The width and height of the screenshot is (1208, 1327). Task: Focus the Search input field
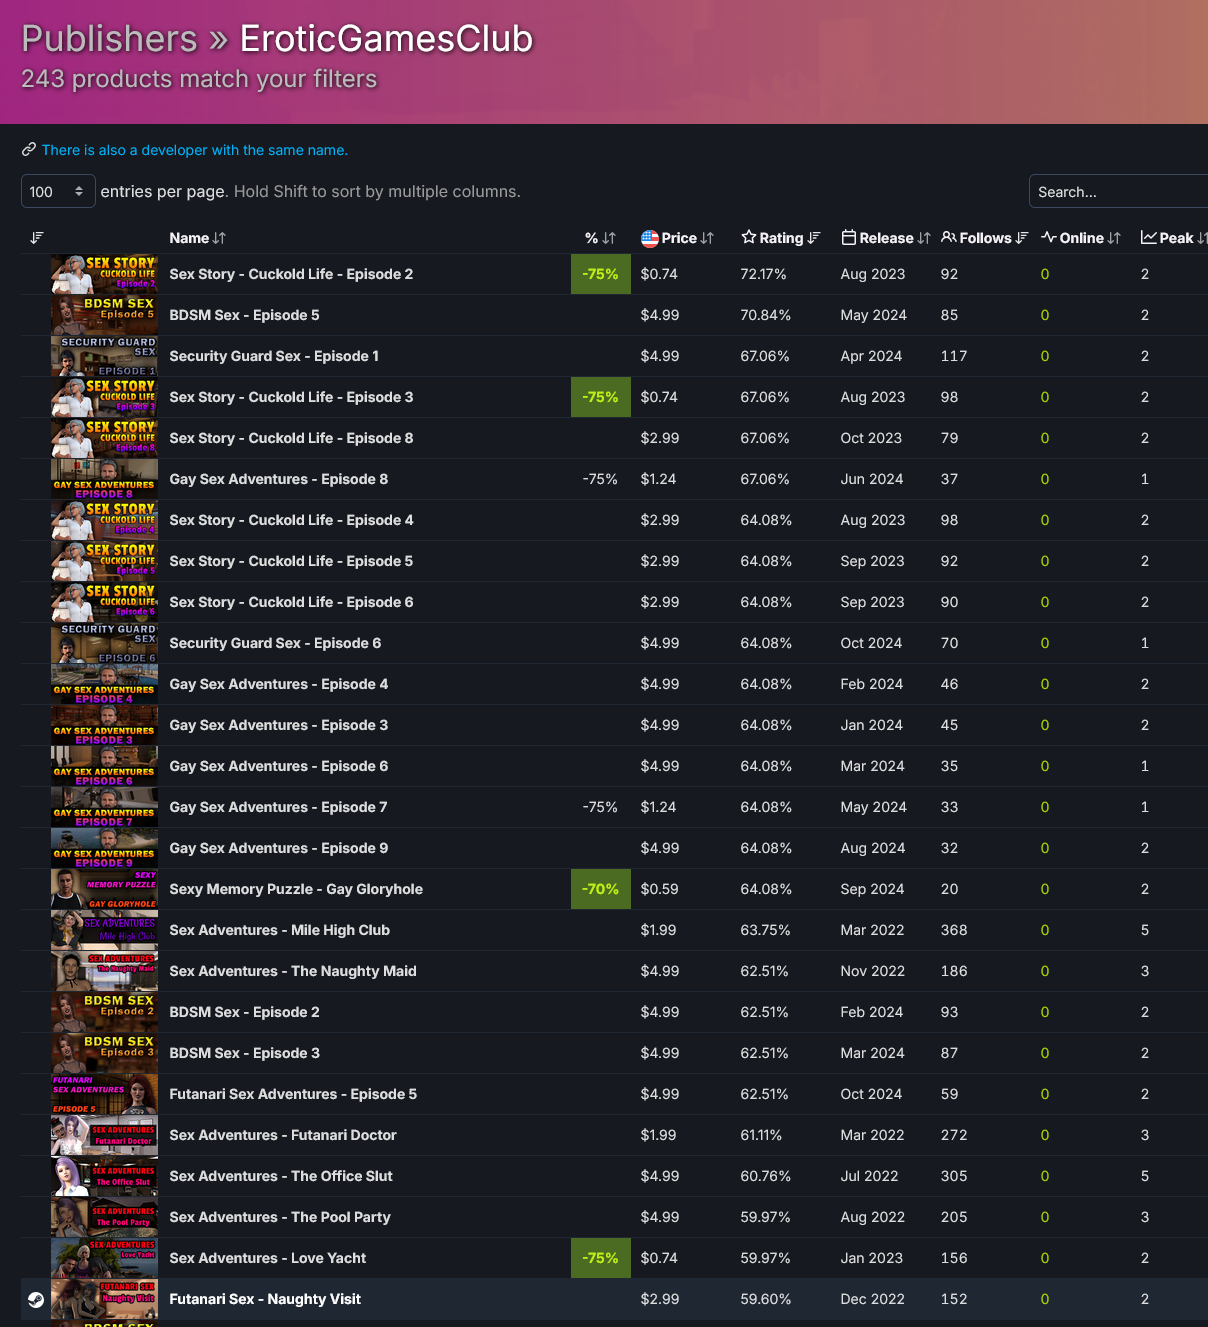pyautogui.click(x=1118, y=191)
